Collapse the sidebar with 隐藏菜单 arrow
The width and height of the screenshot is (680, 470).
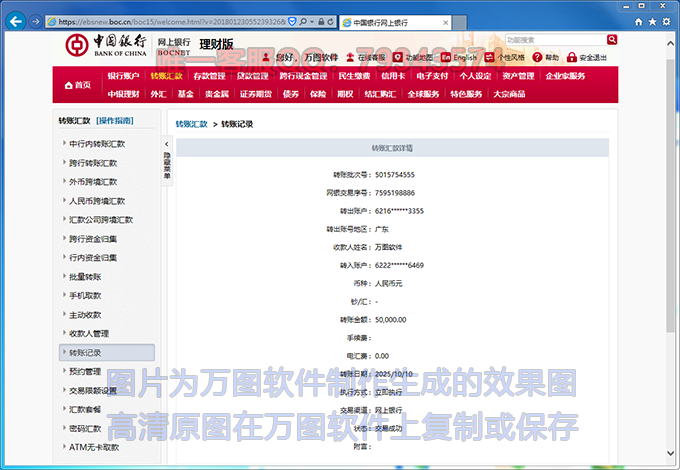[167, 146]
